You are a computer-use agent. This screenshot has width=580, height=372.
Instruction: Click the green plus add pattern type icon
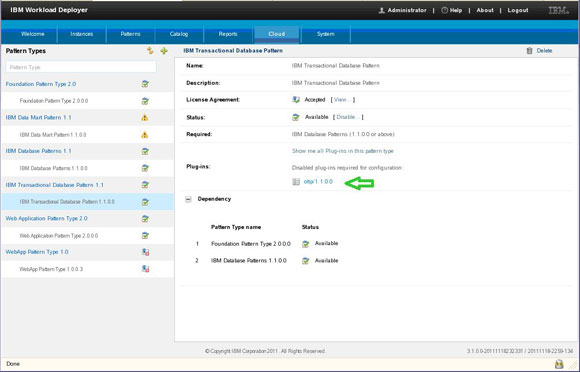click(x=164, y=51)
